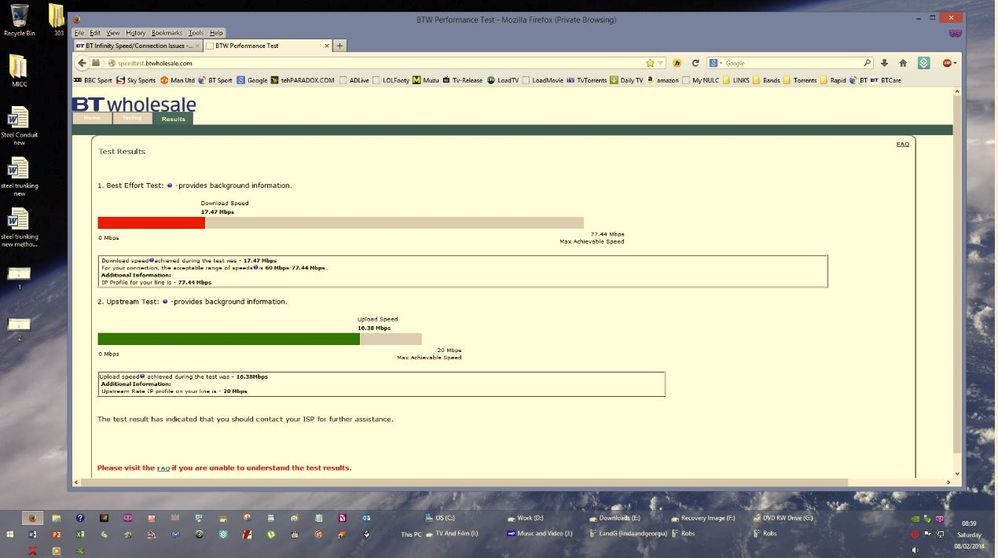Open a new tab with the plus button
The width and height of the screenshot is (998, 558).
pyautogui.click(x=340, y=46)
